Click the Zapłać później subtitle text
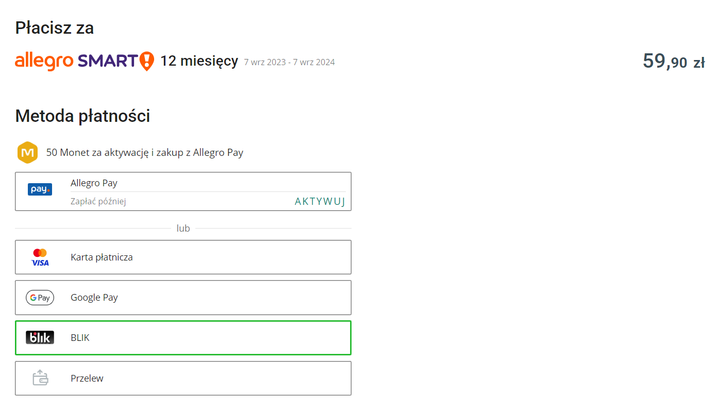Screen dimensions: 718x404 [x=98, y=201]
